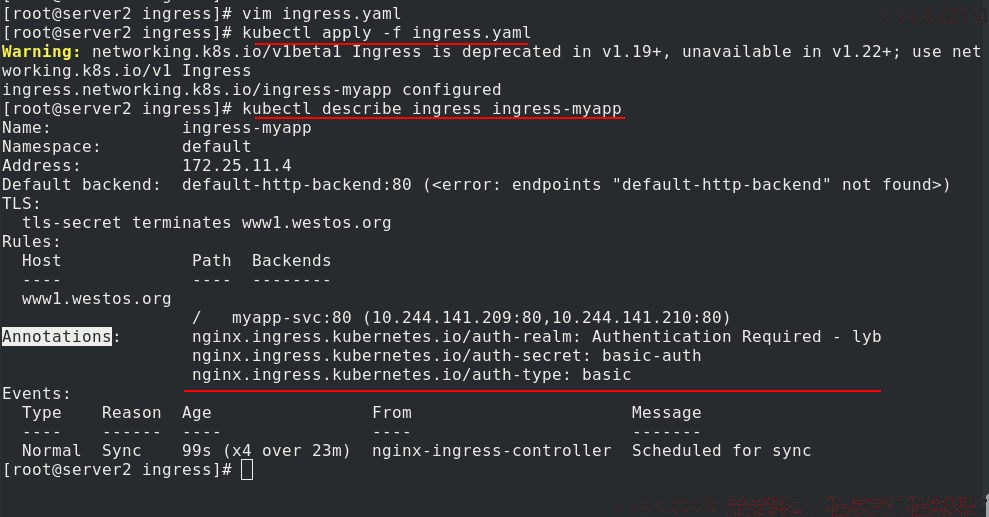Click the auth-realm annotation line
The image size is (989, 517).
click(536, 337)
